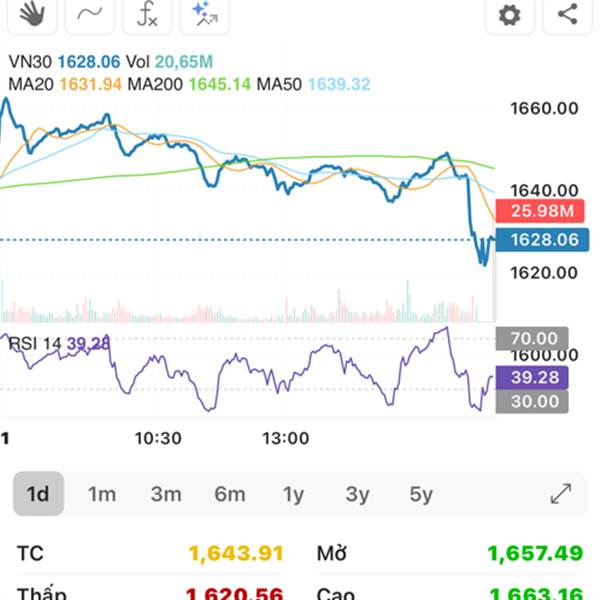Tap the AI sparkle trend analysis icon

[205, 15]
